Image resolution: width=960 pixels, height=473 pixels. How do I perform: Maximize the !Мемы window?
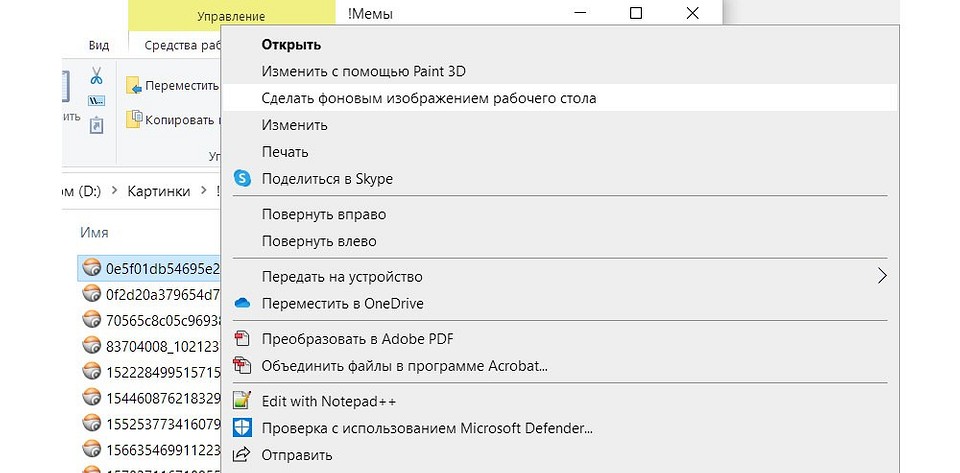(x=636, y=13)
